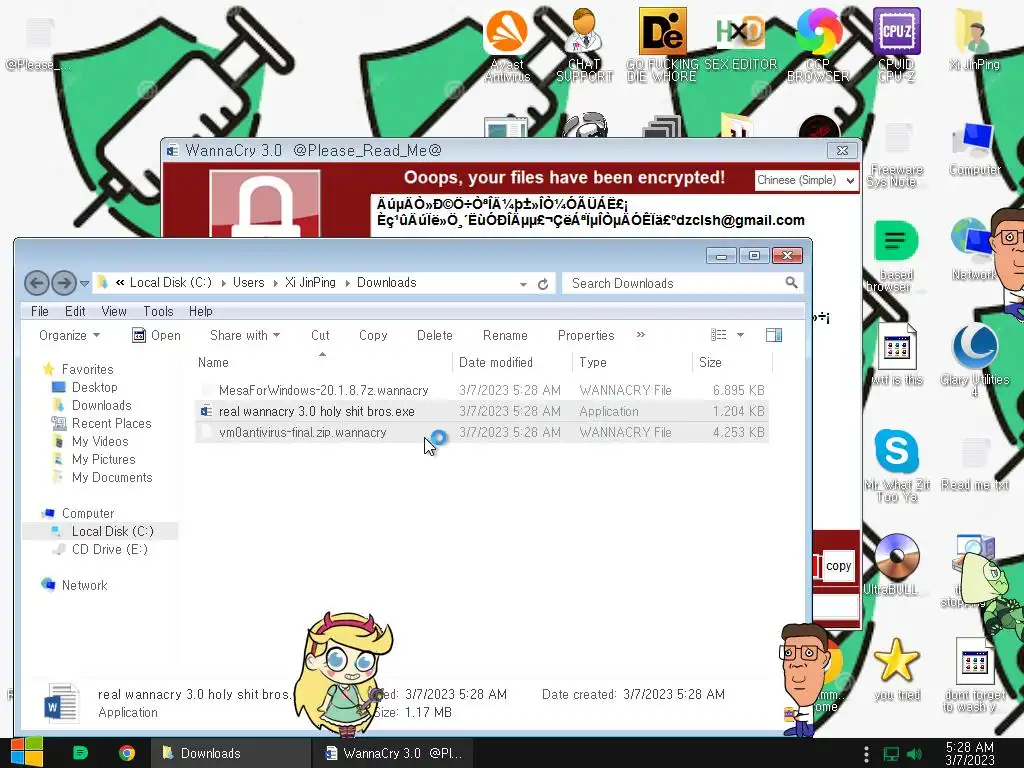The image size is (1024, 768).
Task: Click the copy button in WannaCry window
Action: click(839, 566)
